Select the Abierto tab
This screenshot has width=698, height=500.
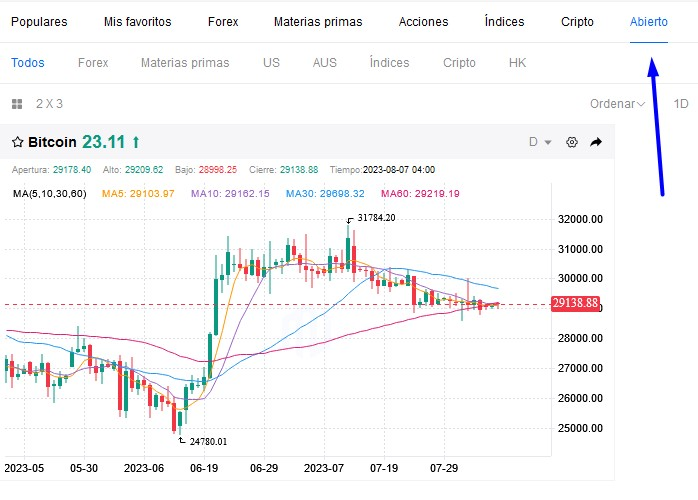coord(649,21)
